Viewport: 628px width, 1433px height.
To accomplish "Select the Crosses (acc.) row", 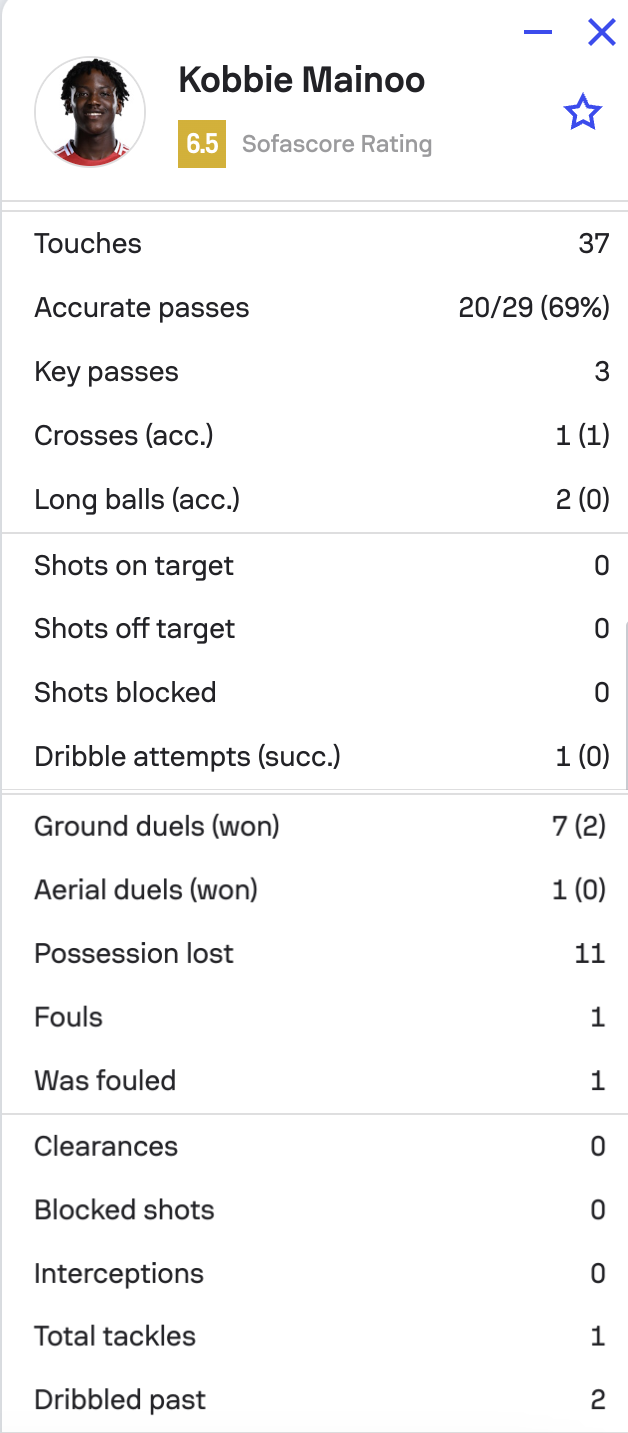I will 314,436.
